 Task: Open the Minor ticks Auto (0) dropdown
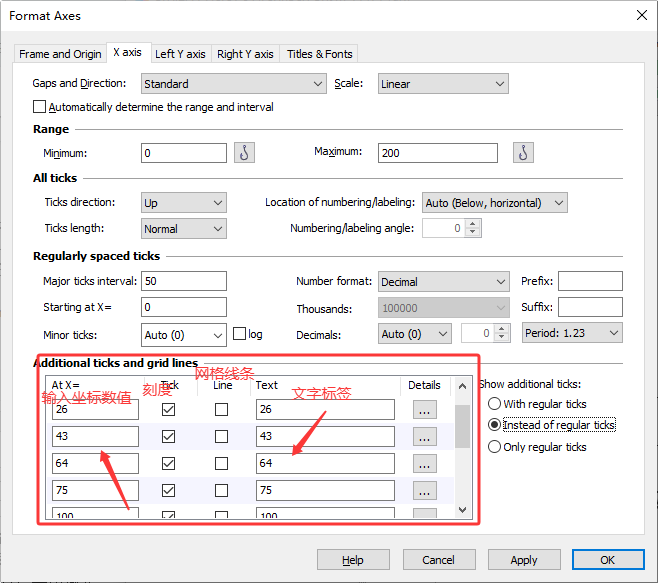click(184, 335)
